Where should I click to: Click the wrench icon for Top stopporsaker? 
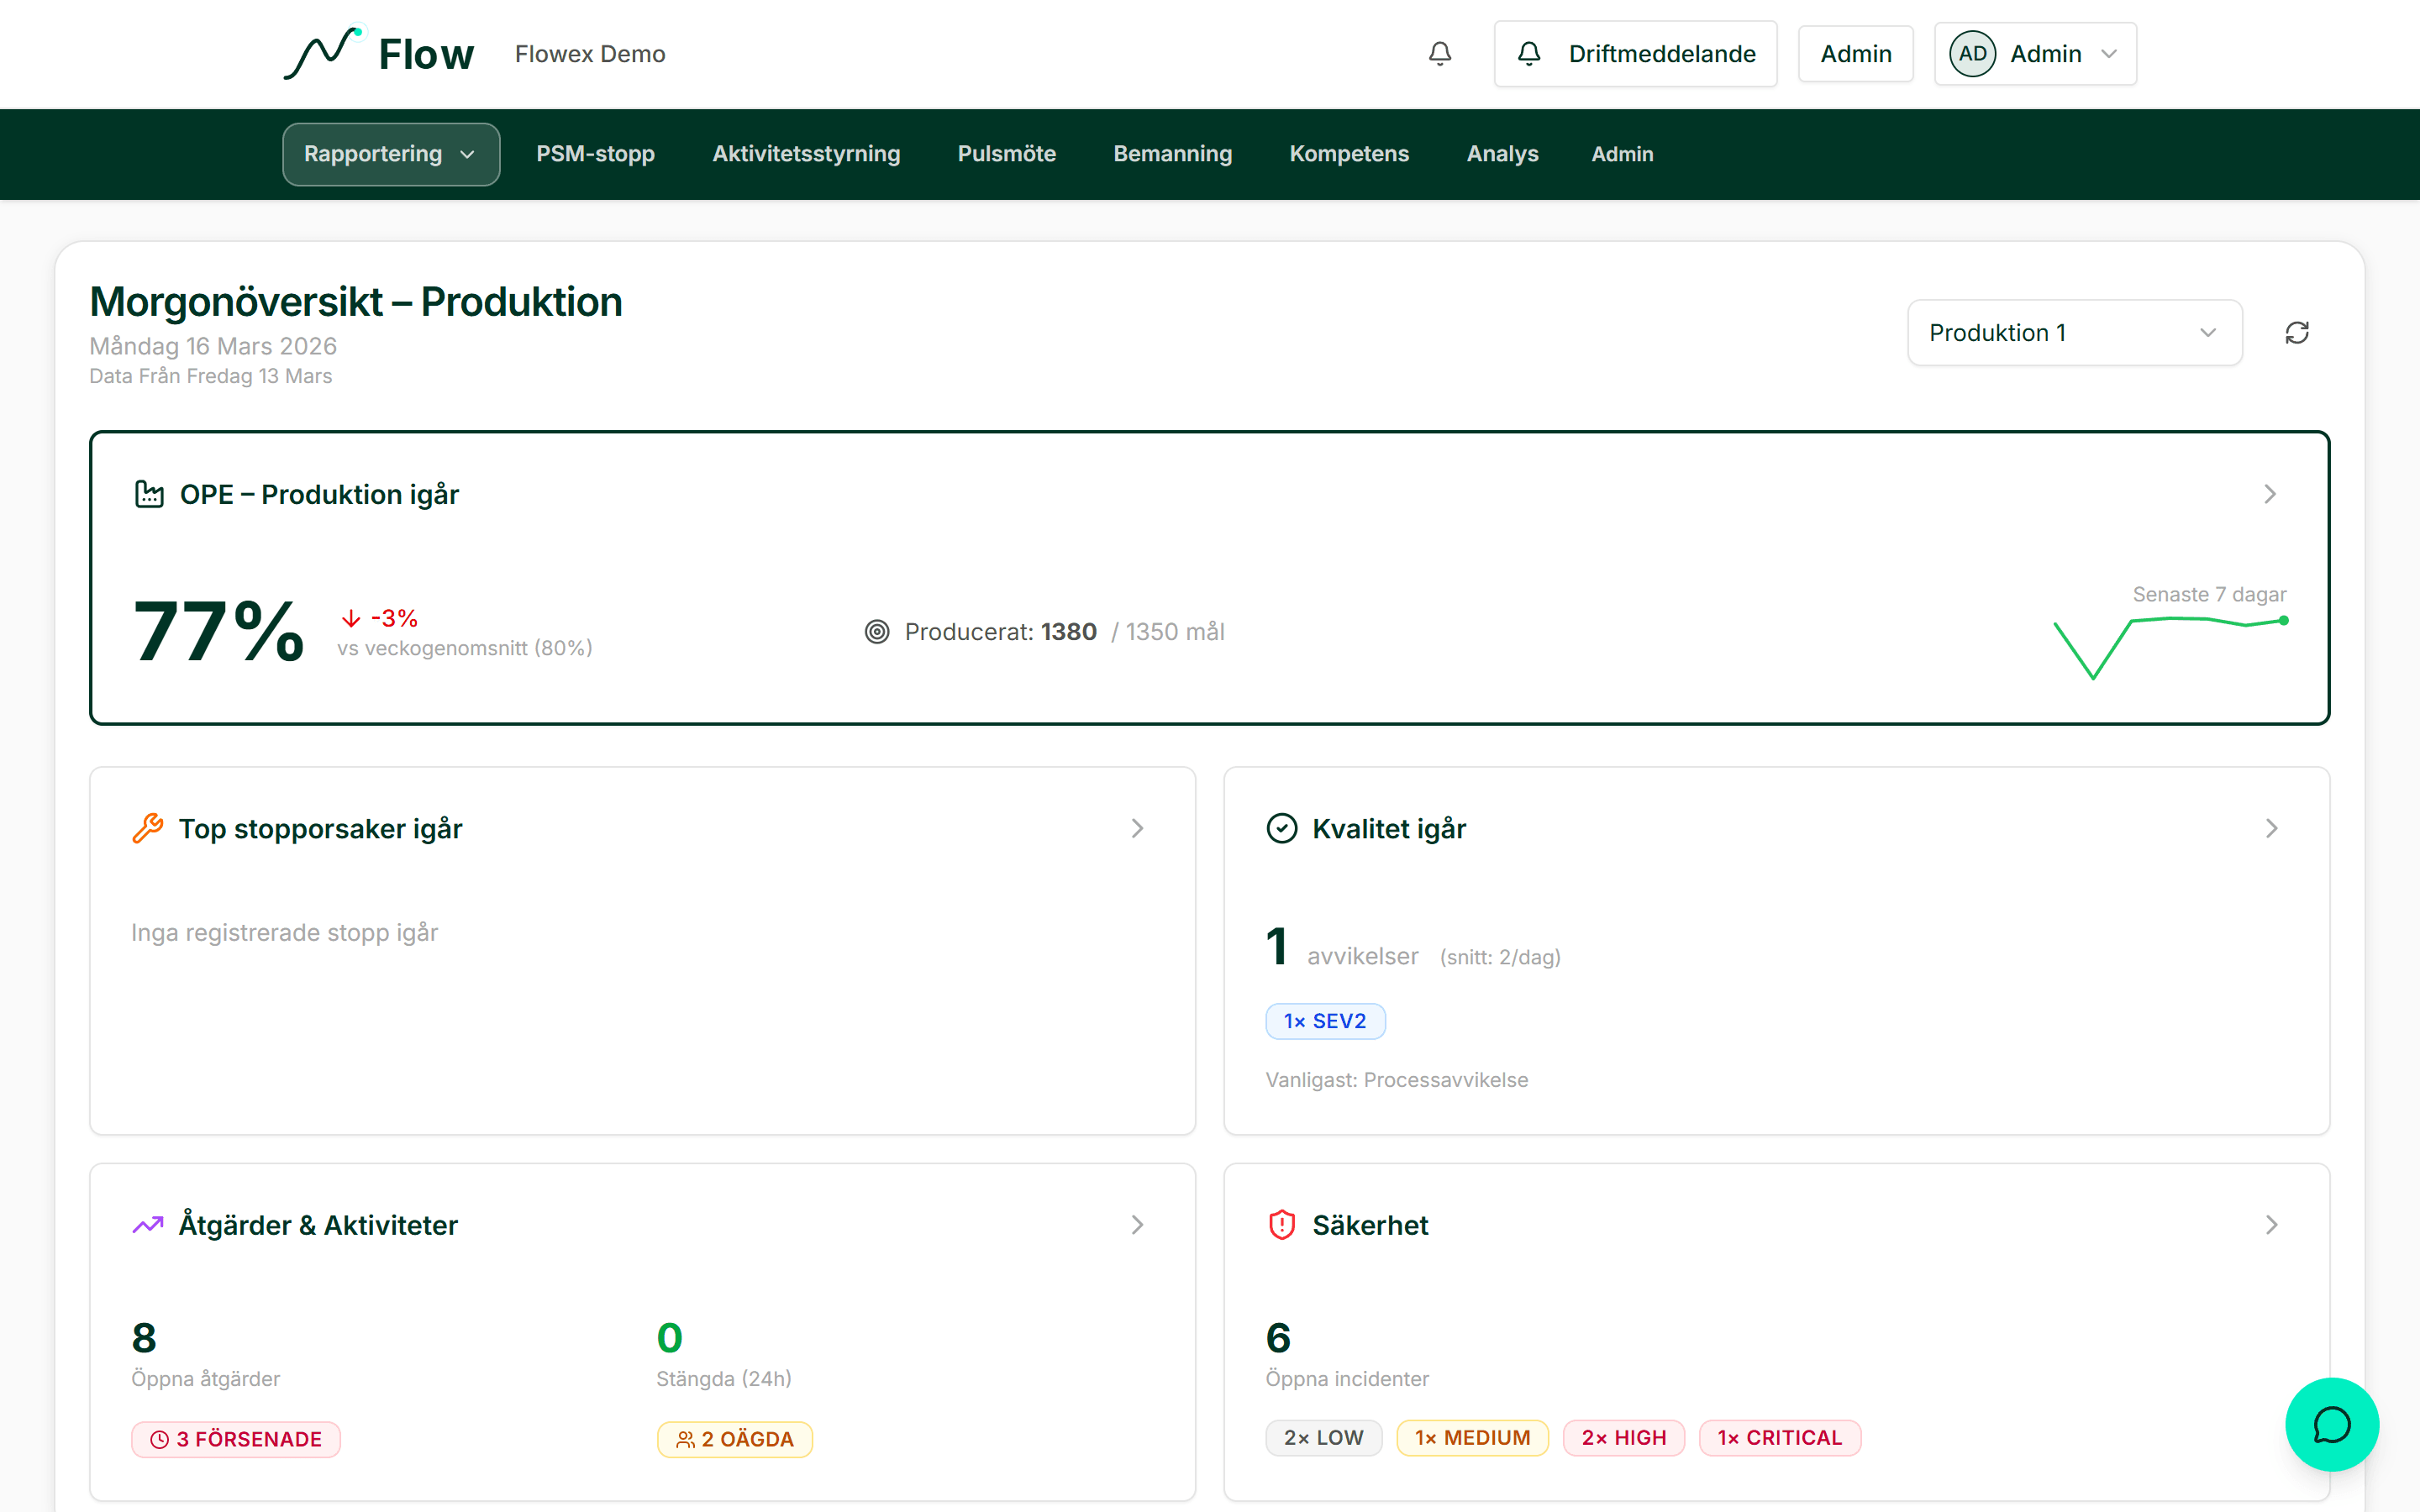pos(148,828)
